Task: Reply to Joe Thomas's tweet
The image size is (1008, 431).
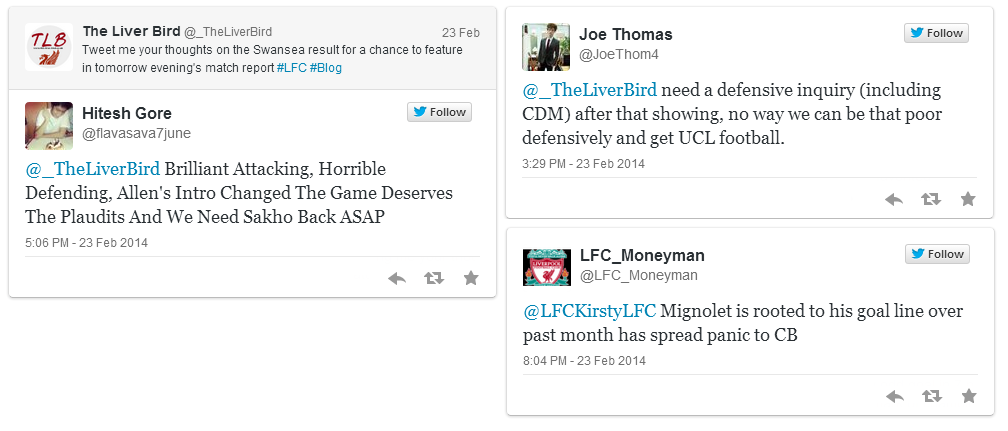Action: click(x=894, y=199)
